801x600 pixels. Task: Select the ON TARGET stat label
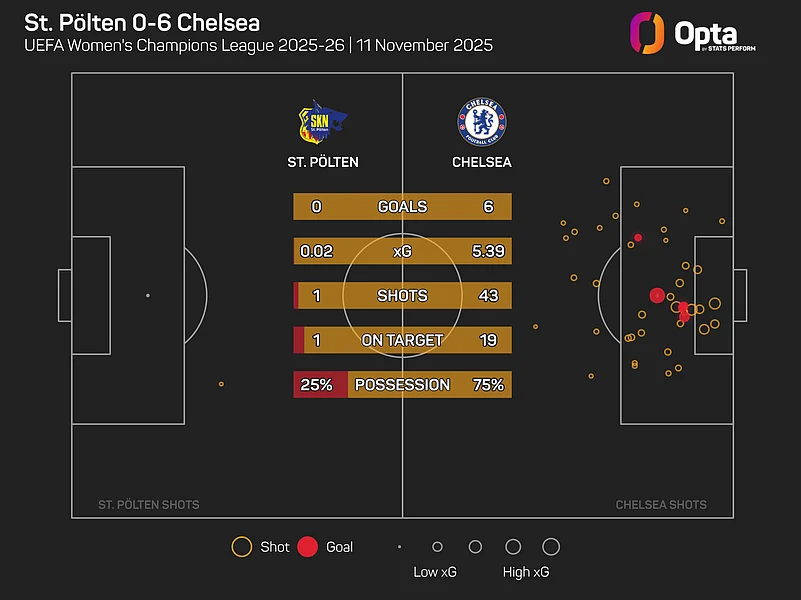[x=402, y=340]
